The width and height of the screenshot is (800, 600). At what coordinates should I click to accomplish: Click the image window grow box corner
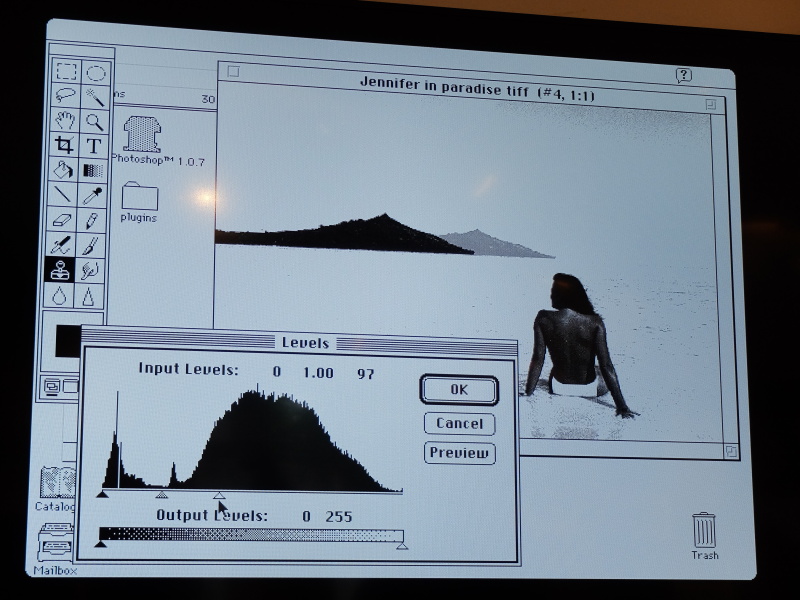[731, 451]
